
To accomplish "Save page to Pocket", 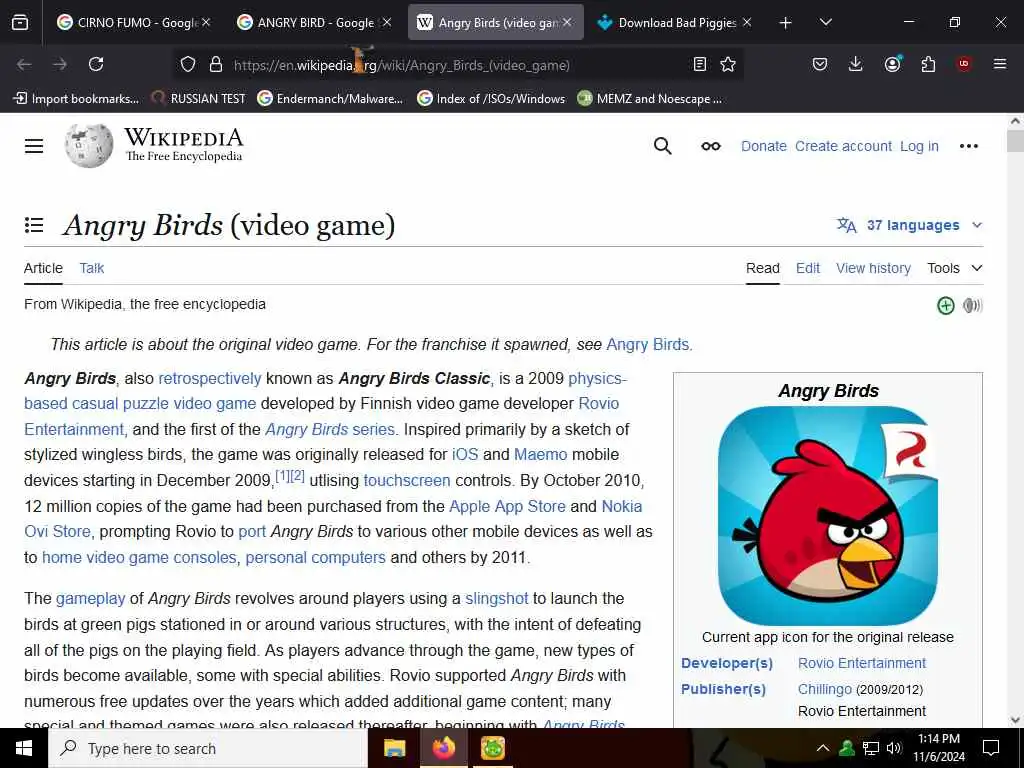I will pyautogui.click(x=820, y=64).
